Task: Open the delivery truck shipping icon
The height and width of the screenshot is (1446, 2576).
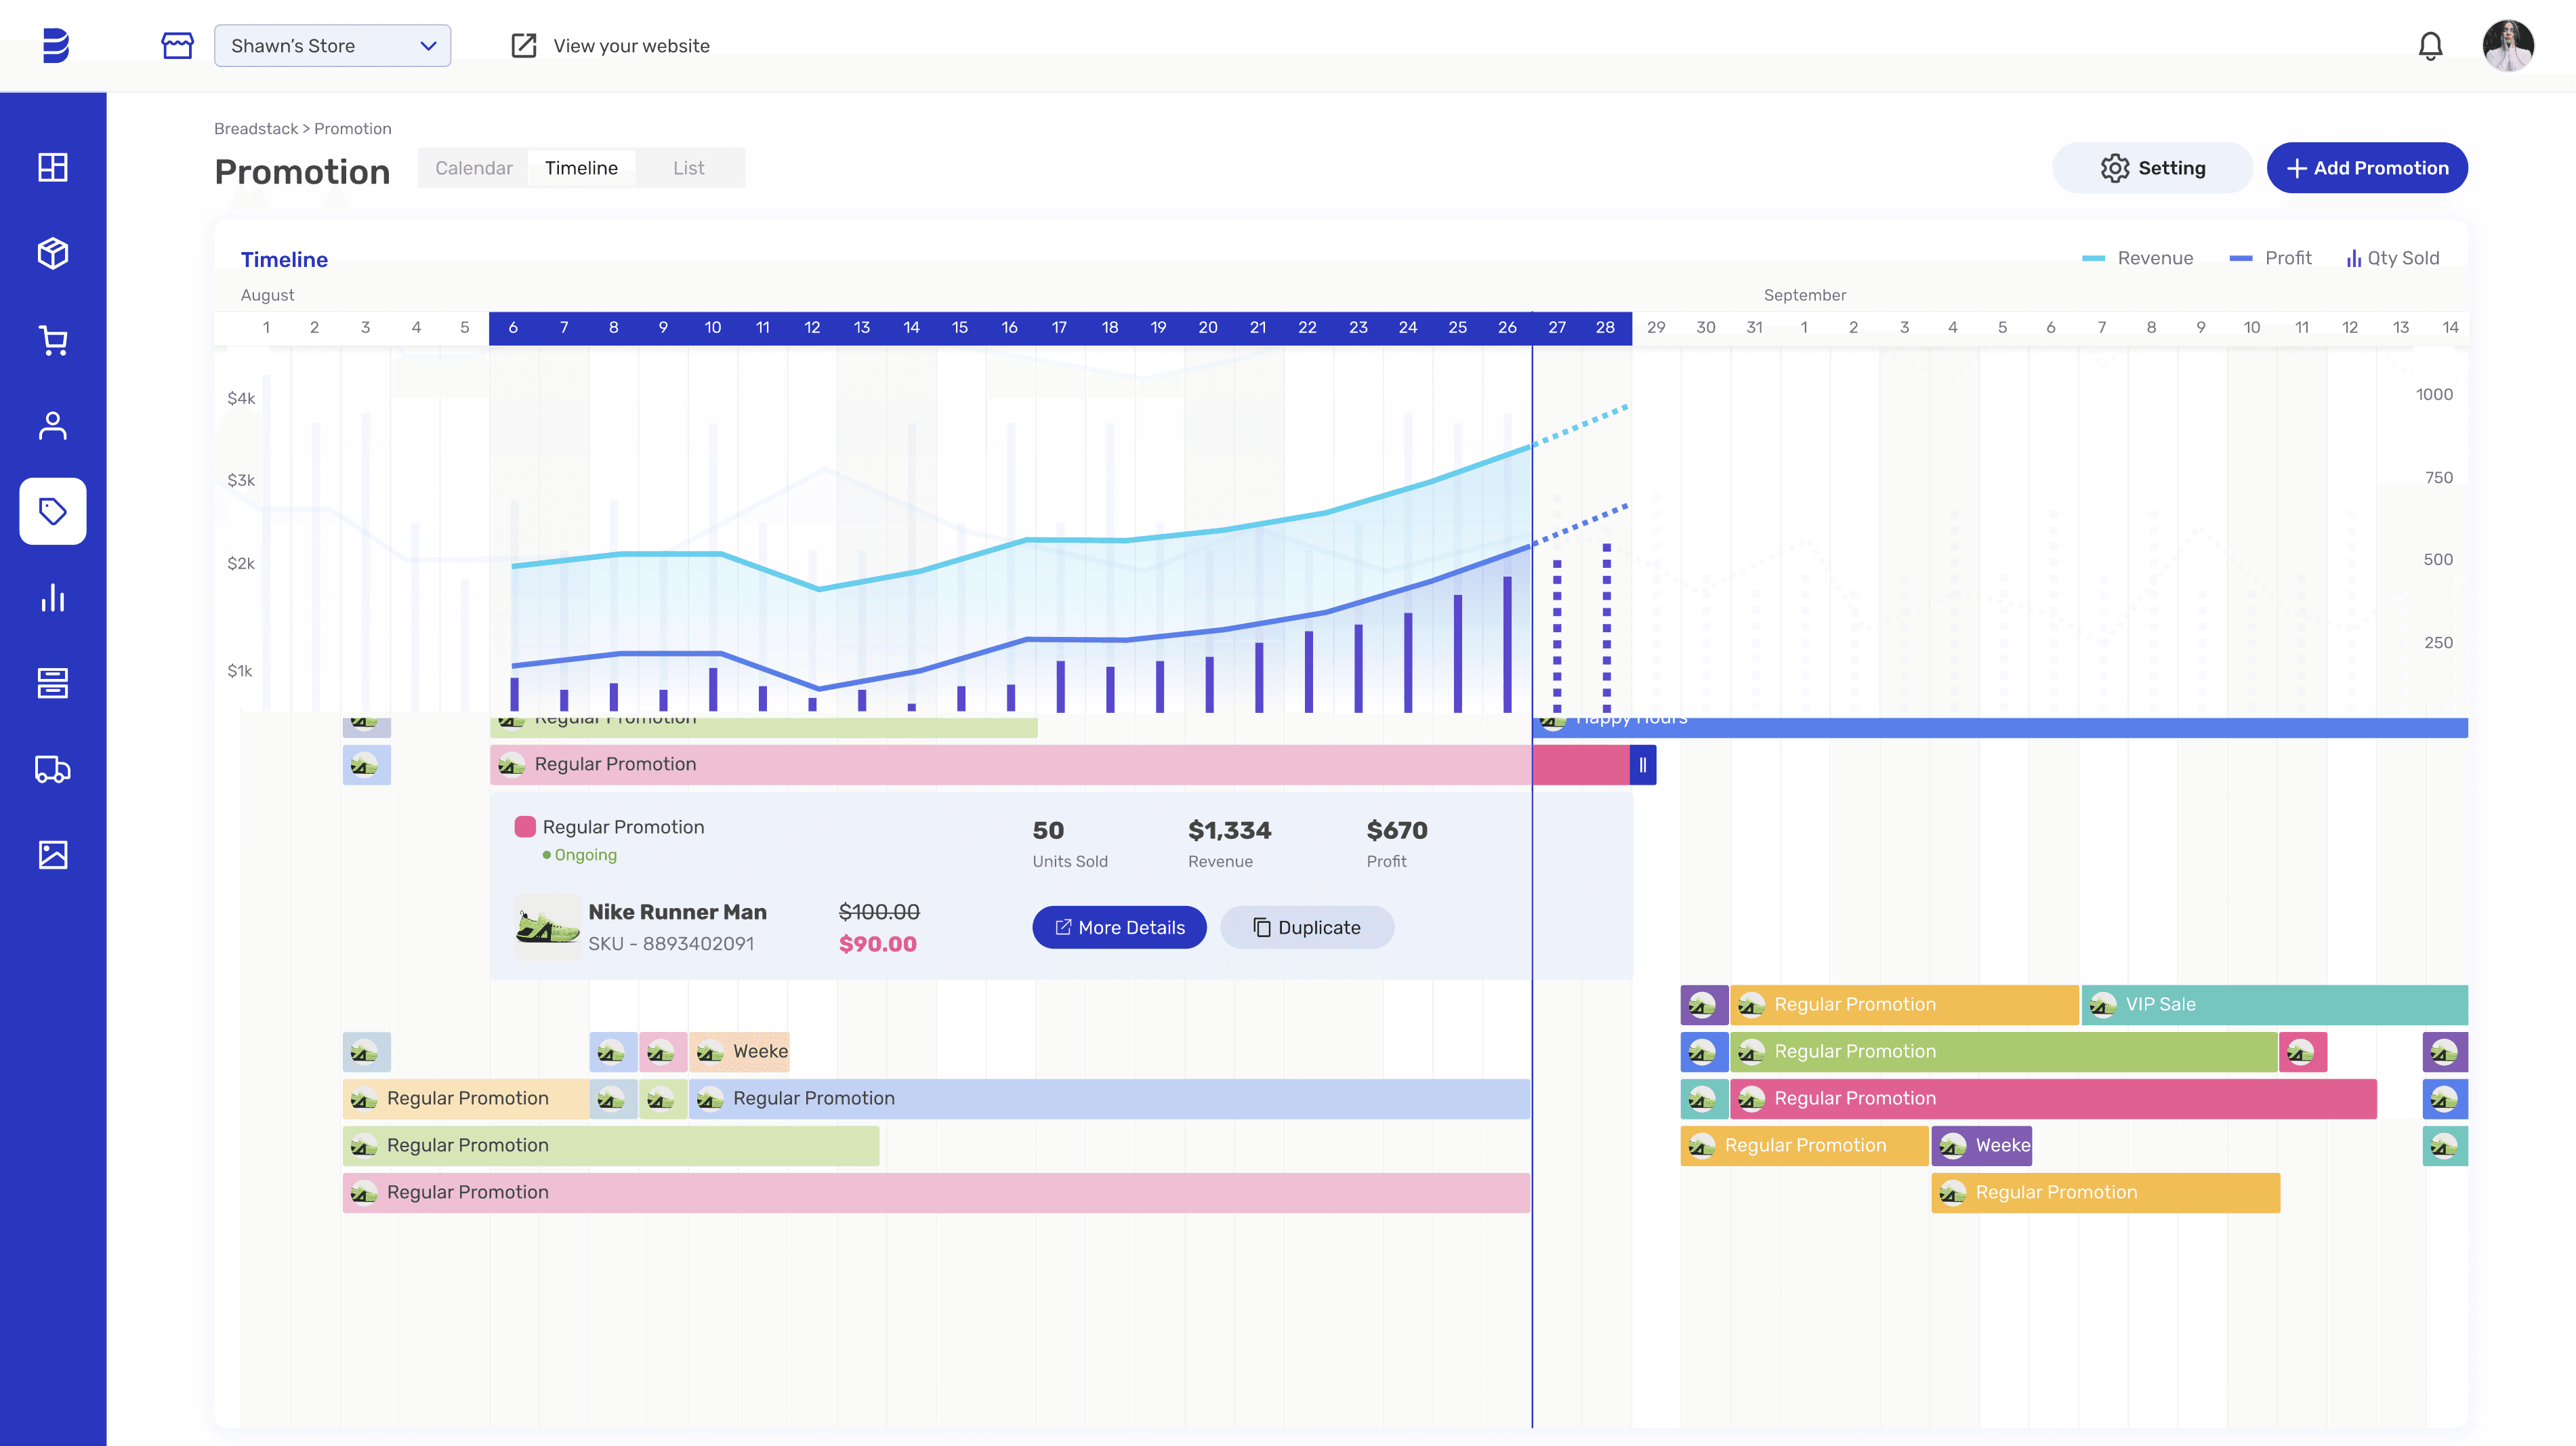Action: [53, 769]
